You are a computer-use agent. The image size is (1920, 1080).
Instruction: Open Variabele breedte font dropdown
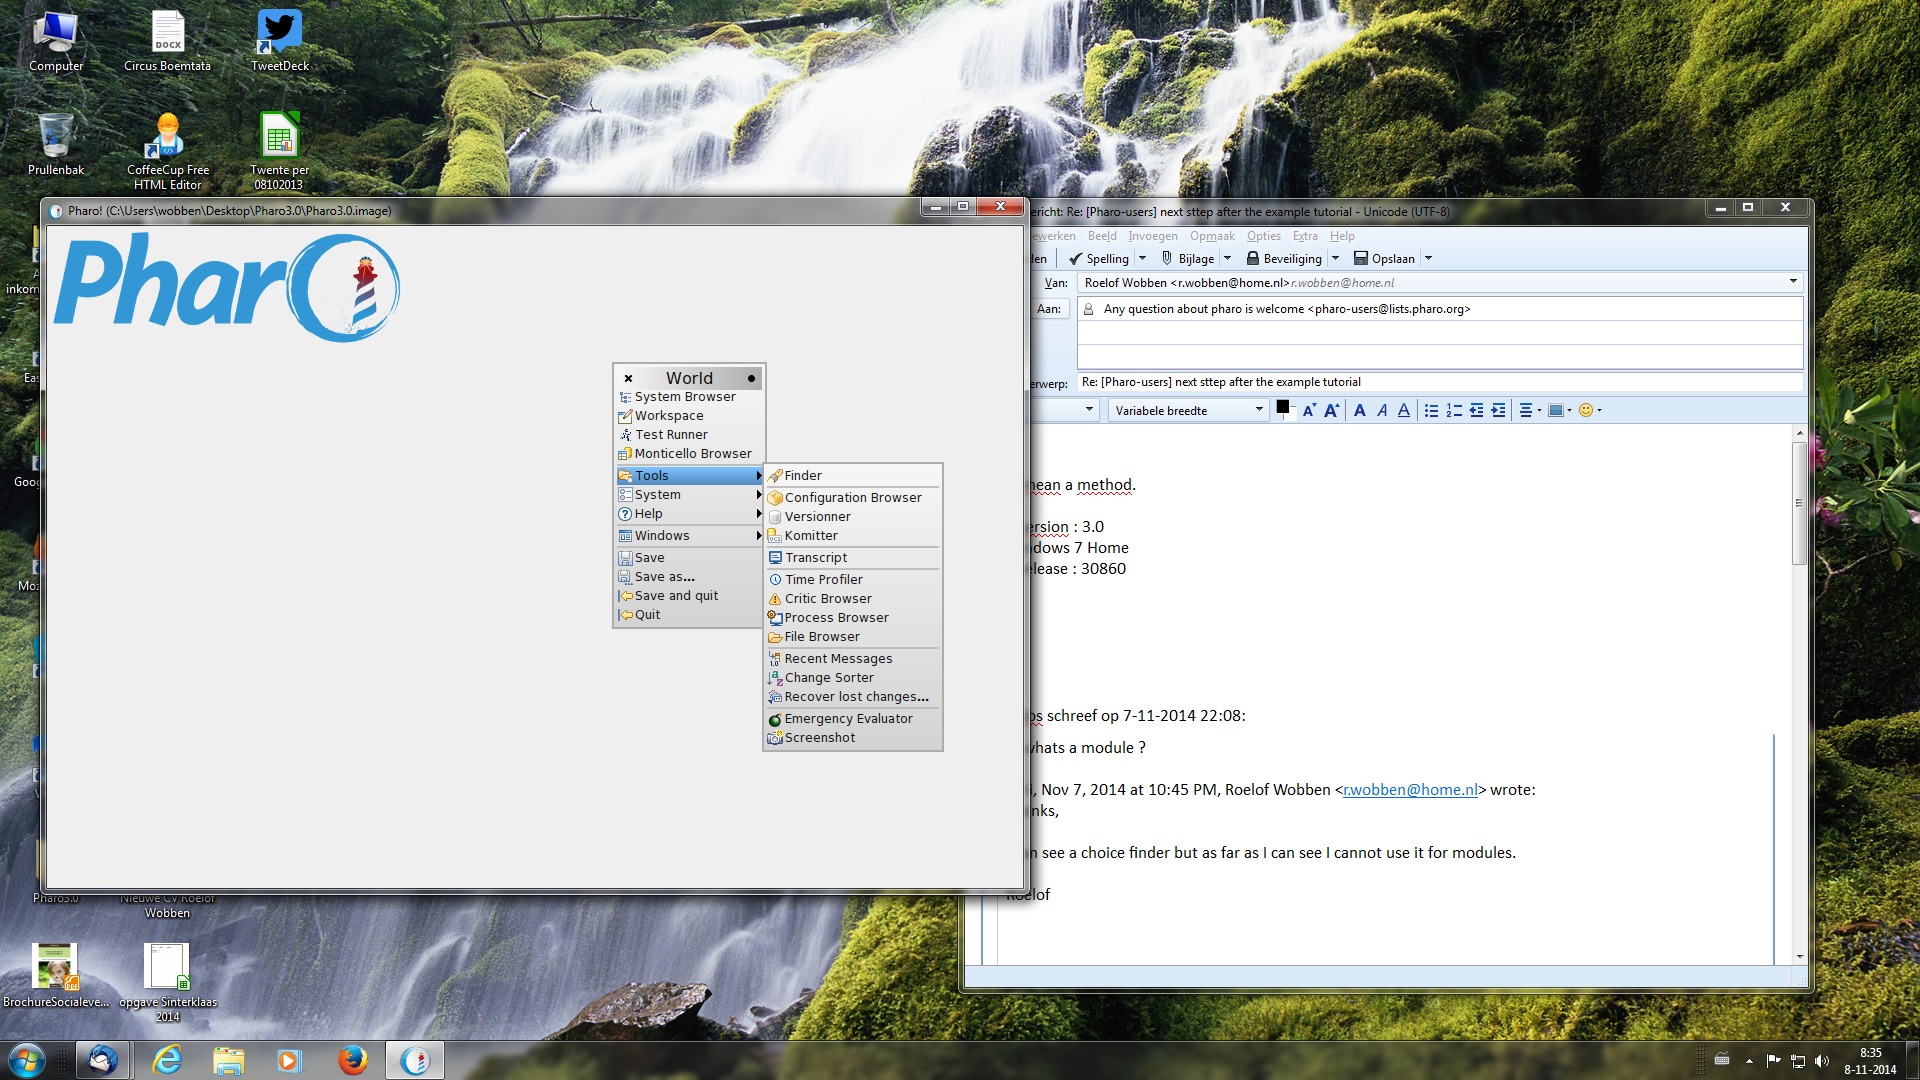coord(1189,411)
